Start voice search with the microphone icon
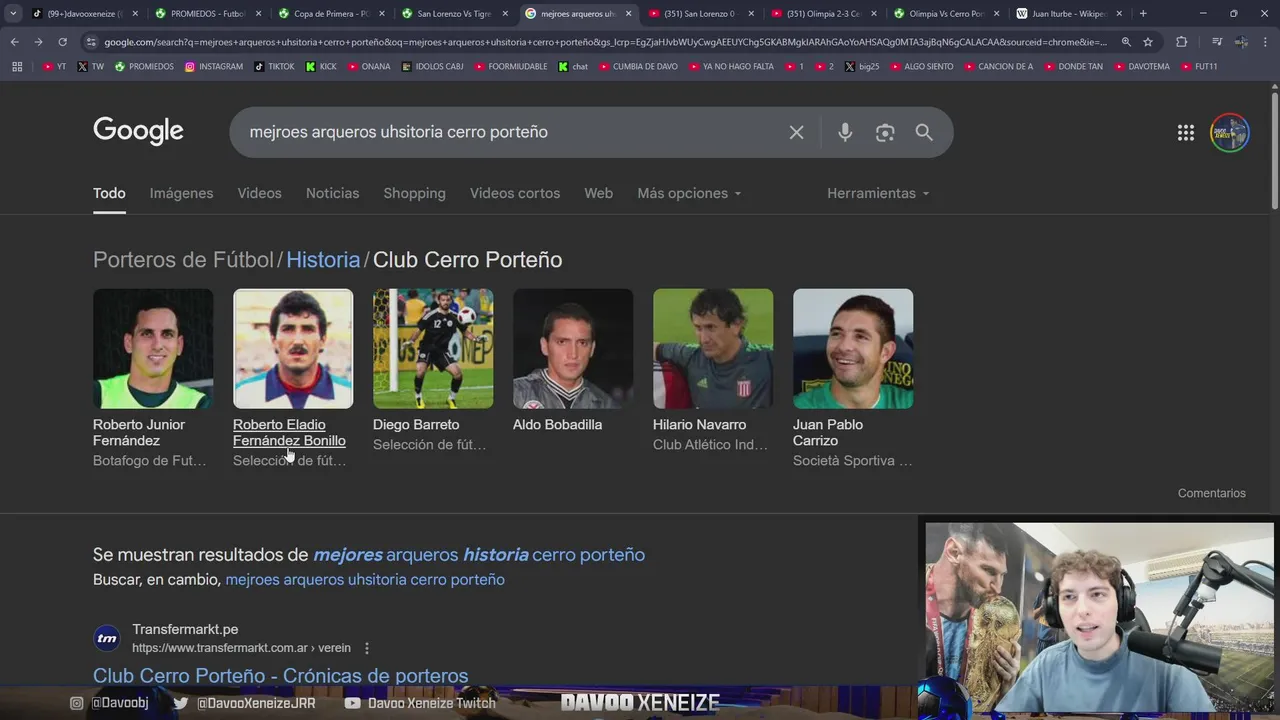1280x720 pixels. pos(845,132)
